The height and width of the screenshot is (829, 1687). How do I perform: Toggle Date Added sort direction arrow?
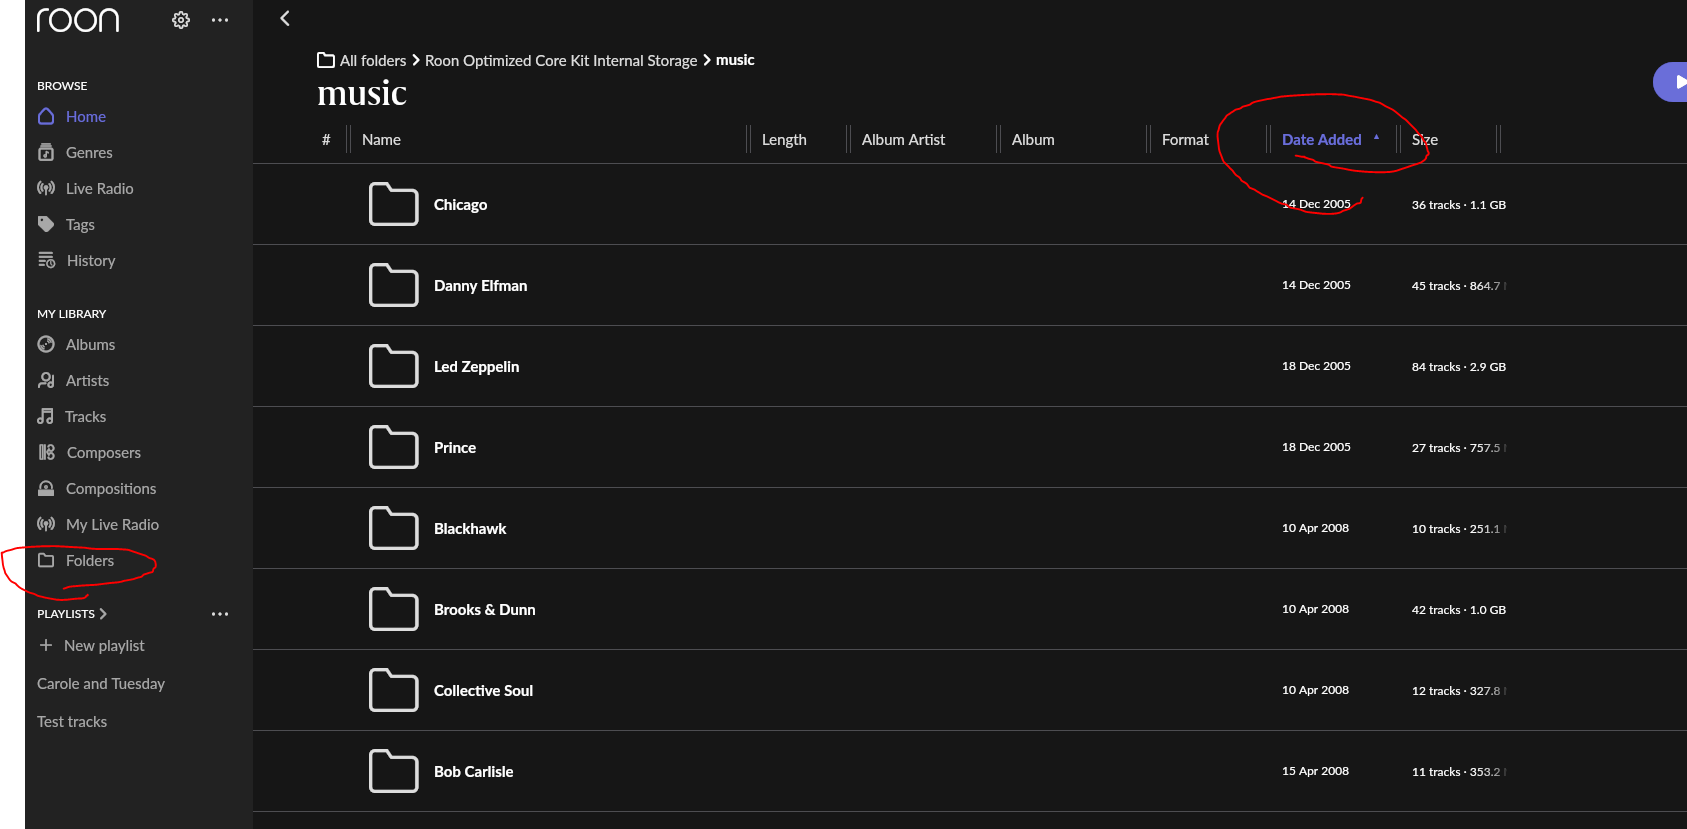(x=1377, y=138)
